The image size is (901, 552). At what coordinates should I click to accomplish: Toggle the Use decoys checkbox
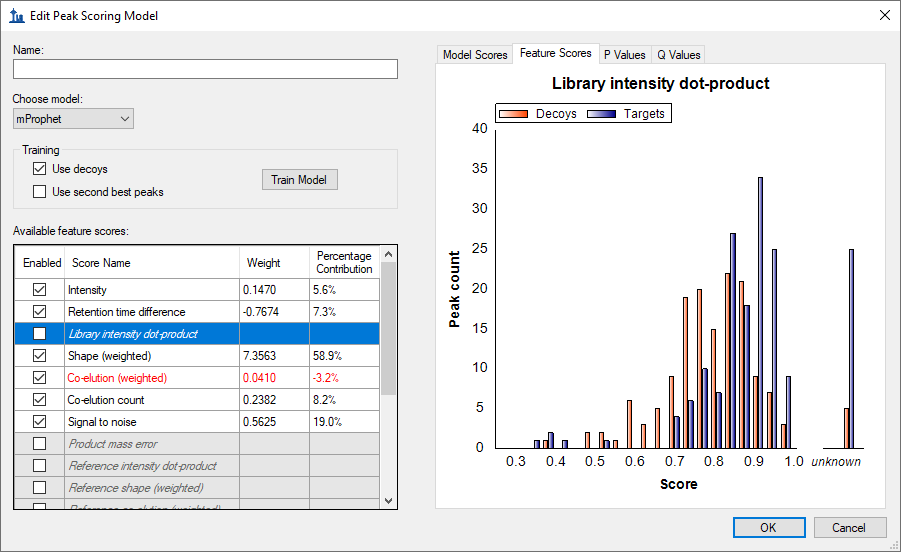point(40,169)
